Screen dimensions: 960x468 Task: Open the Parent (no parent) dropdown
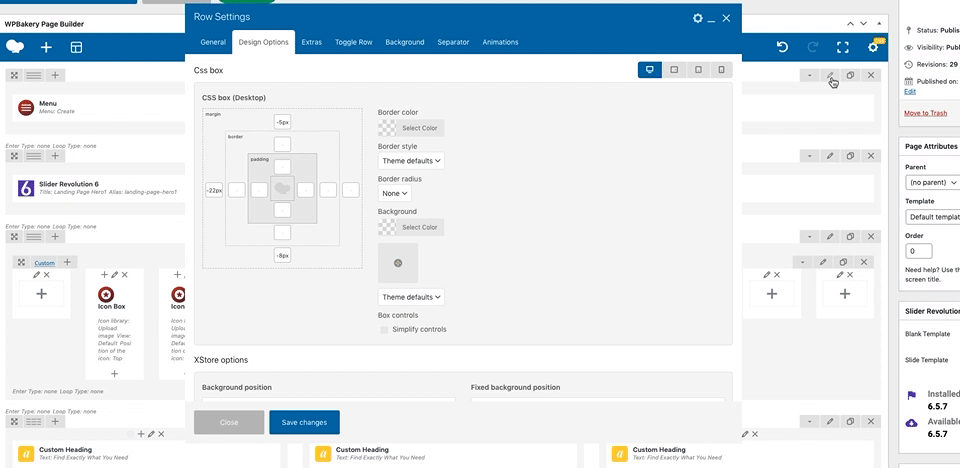pos(932,183)
